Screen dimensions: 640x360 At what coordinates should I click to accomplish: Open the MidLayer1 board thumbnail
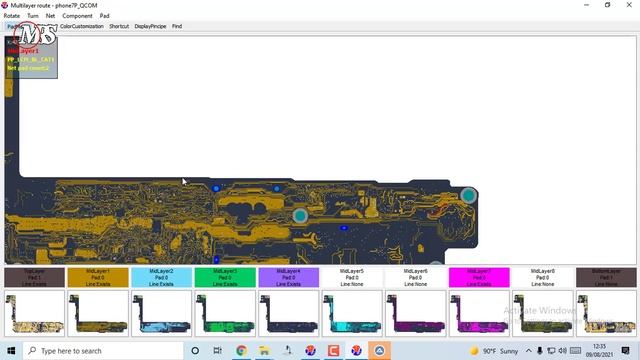tap(98, 313)
